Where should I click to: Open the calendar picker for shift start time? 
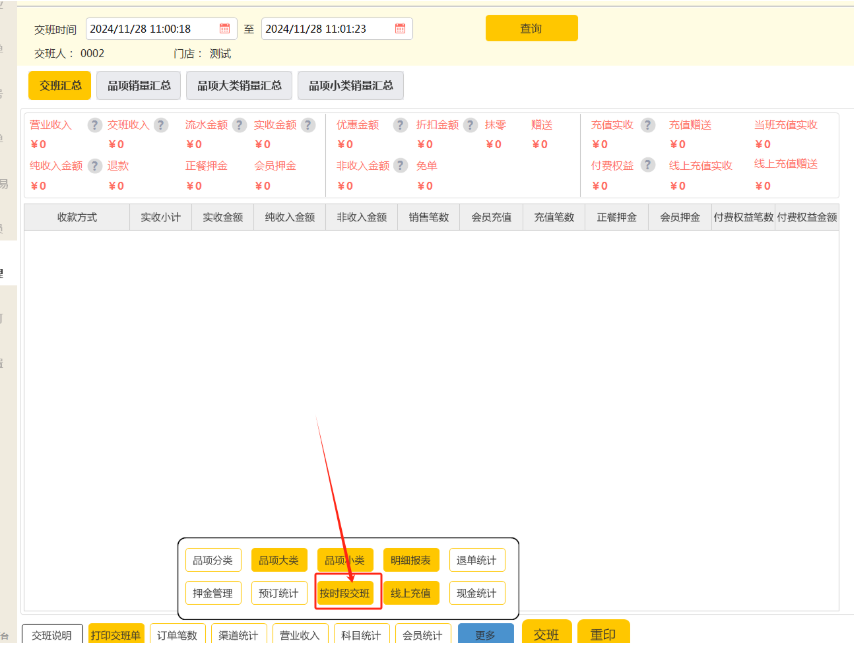pyautogui.click(x=224, y=28)
